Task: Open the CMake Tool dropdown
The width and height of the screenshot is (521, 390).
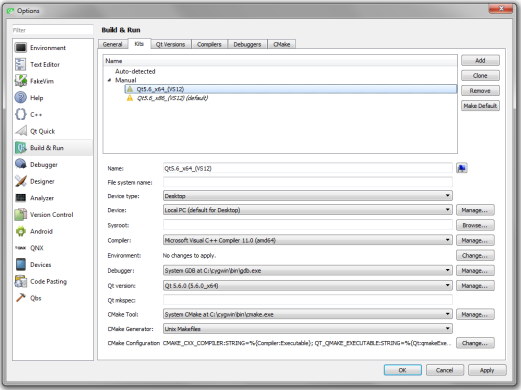Action: coord(307,314)
